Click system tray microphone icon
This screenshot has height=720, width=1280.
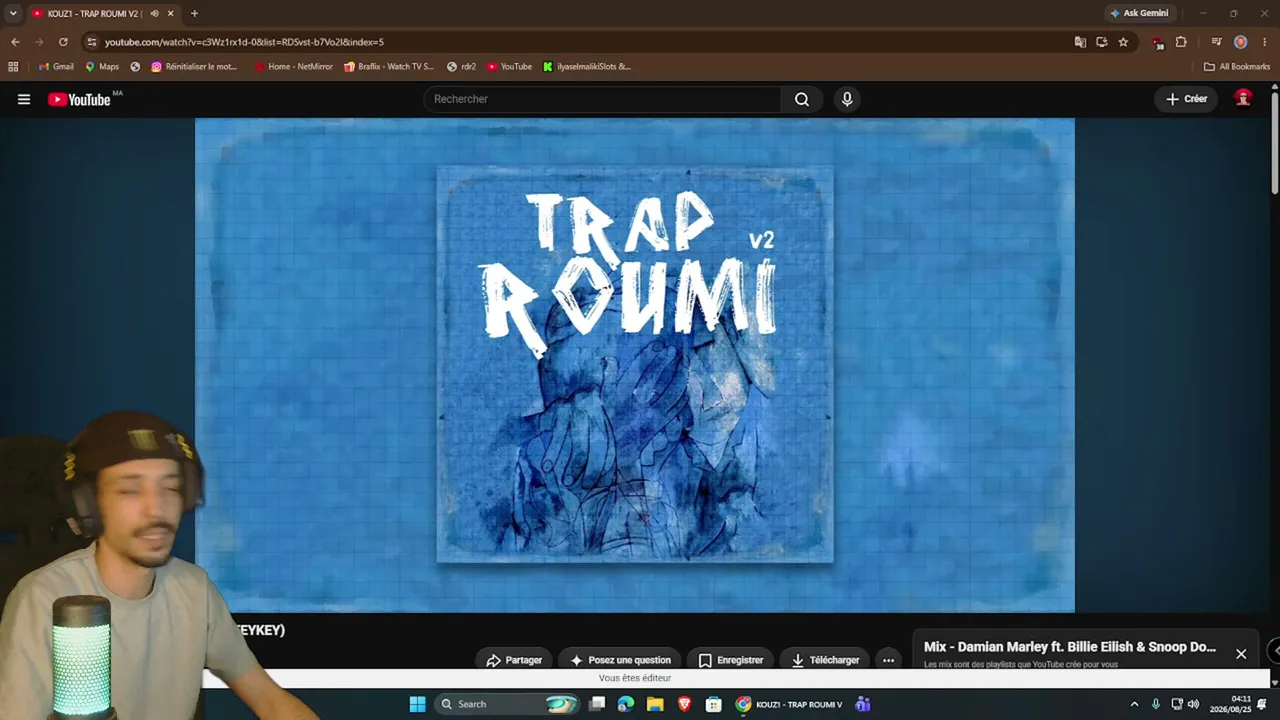(1156, 704)
